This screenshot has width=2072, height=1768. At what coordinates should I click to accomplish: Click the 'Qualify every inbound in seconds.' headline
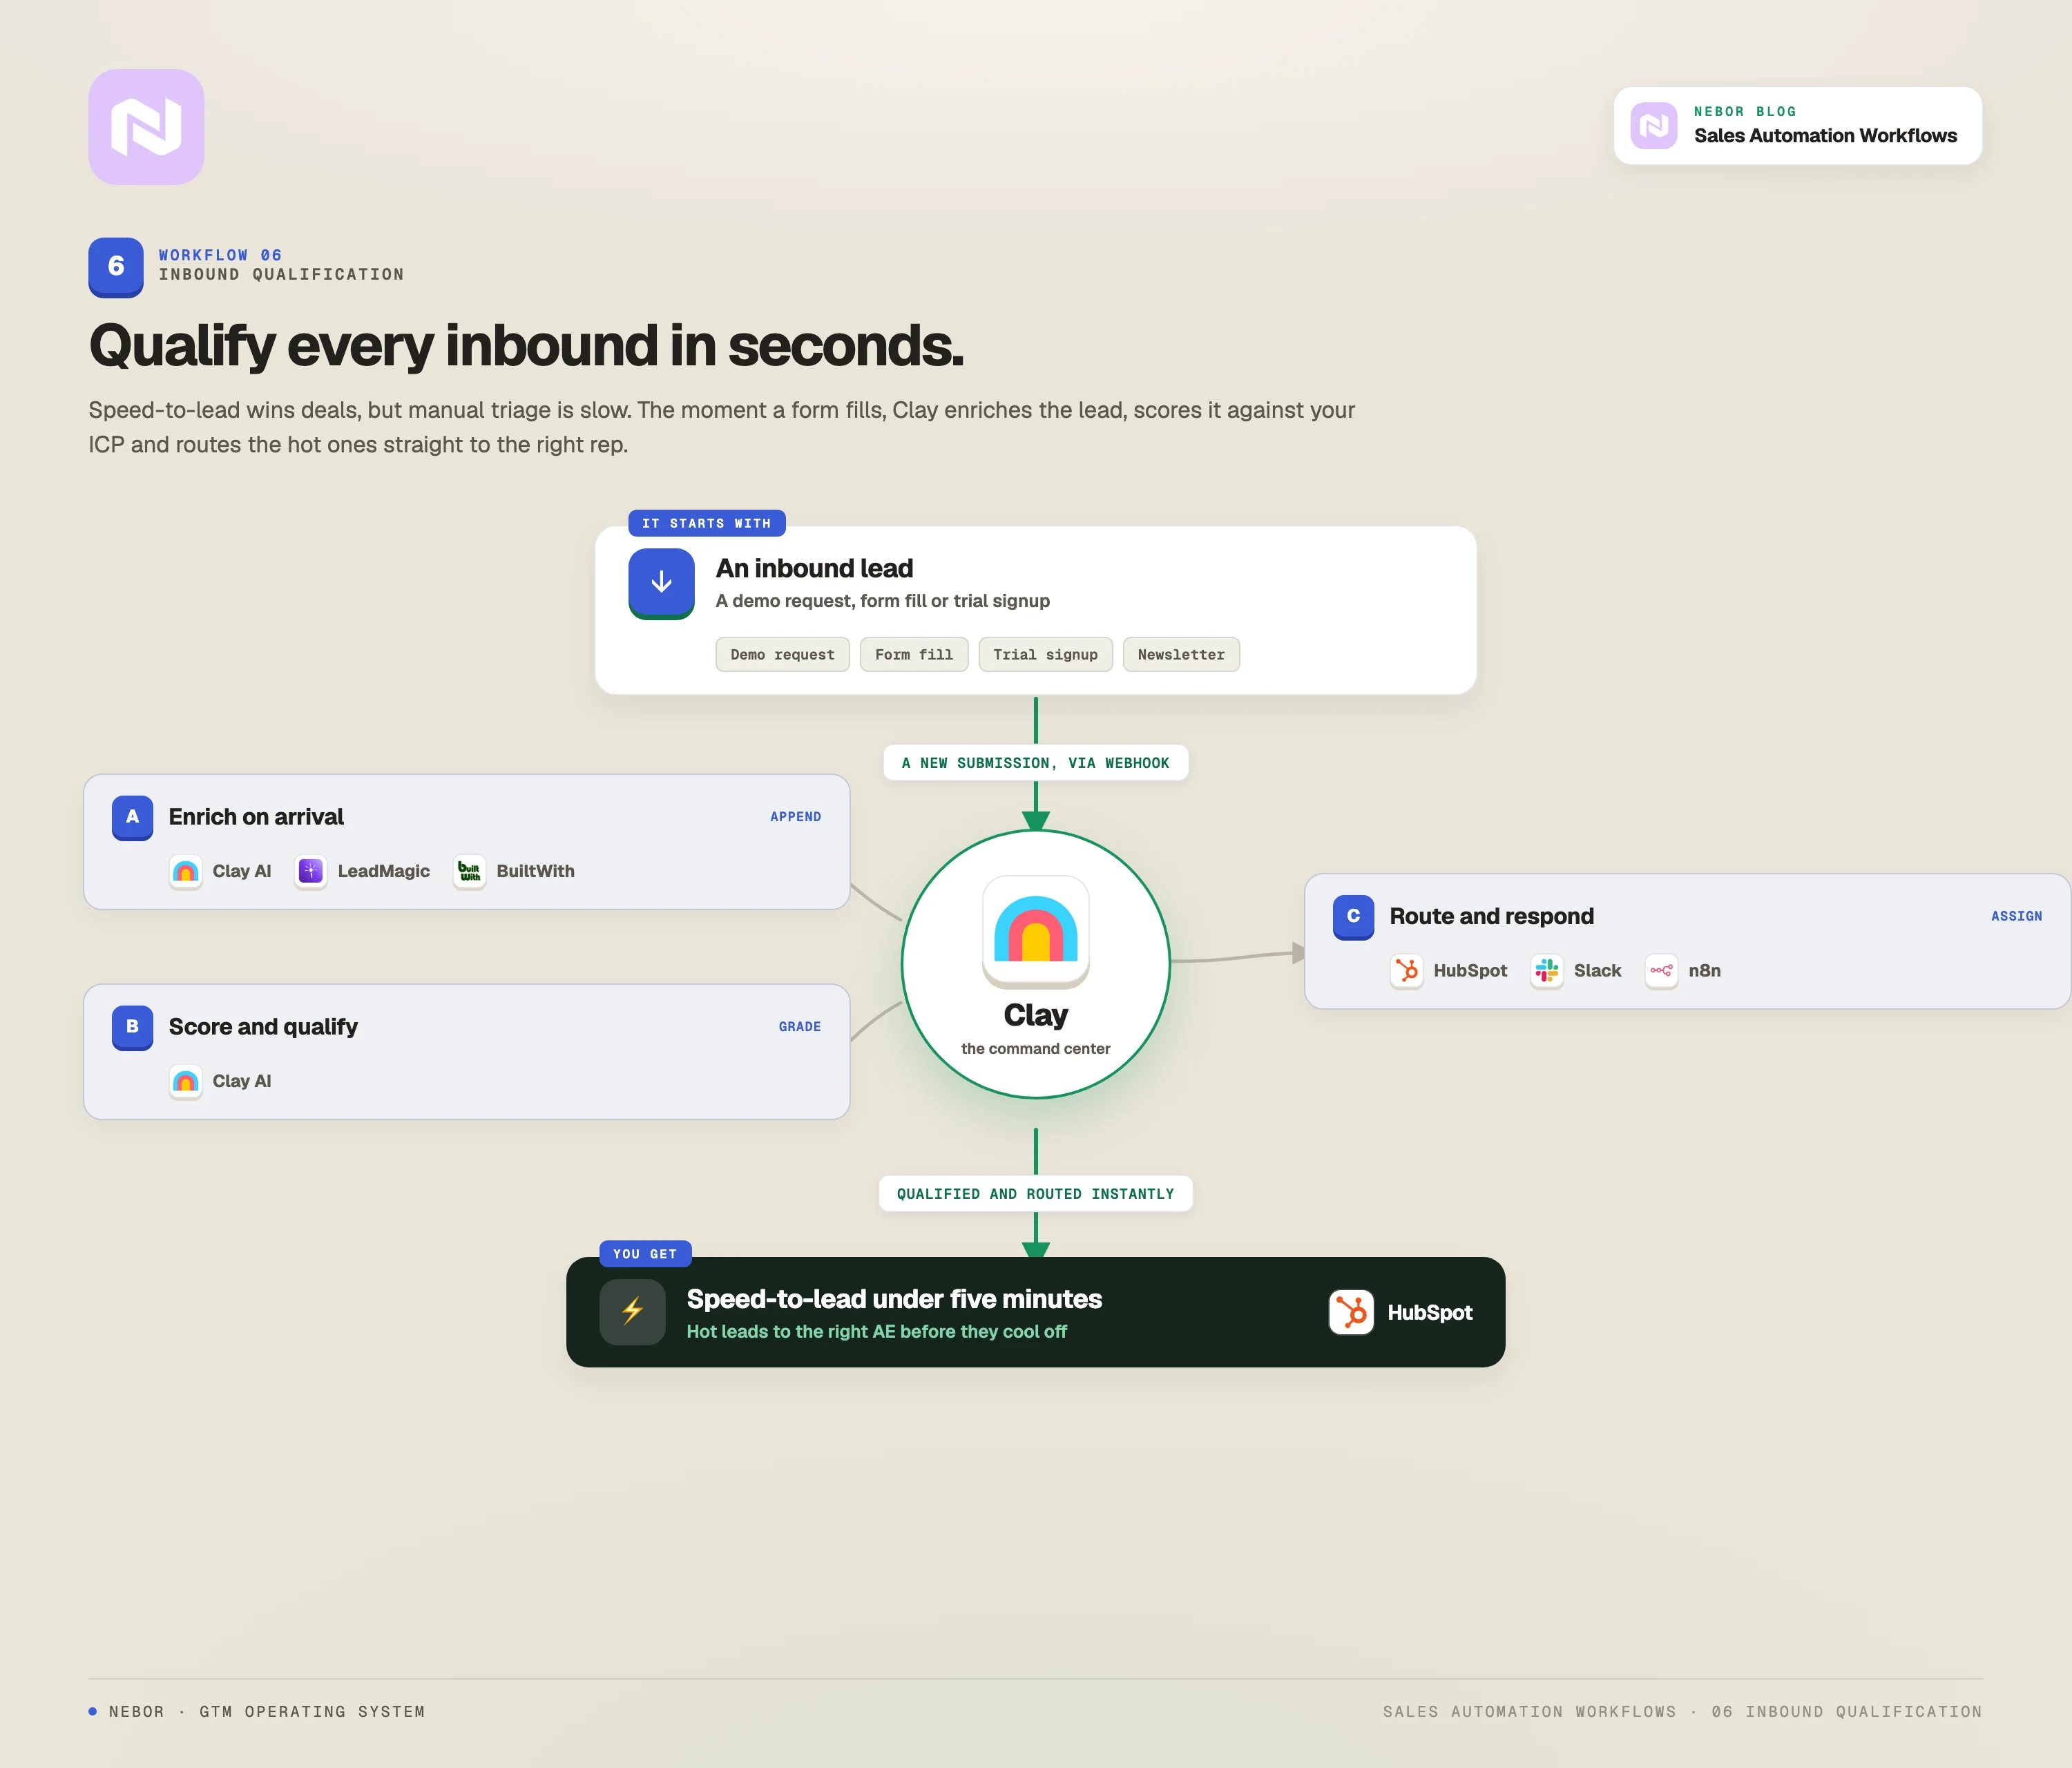click(526, 346)
